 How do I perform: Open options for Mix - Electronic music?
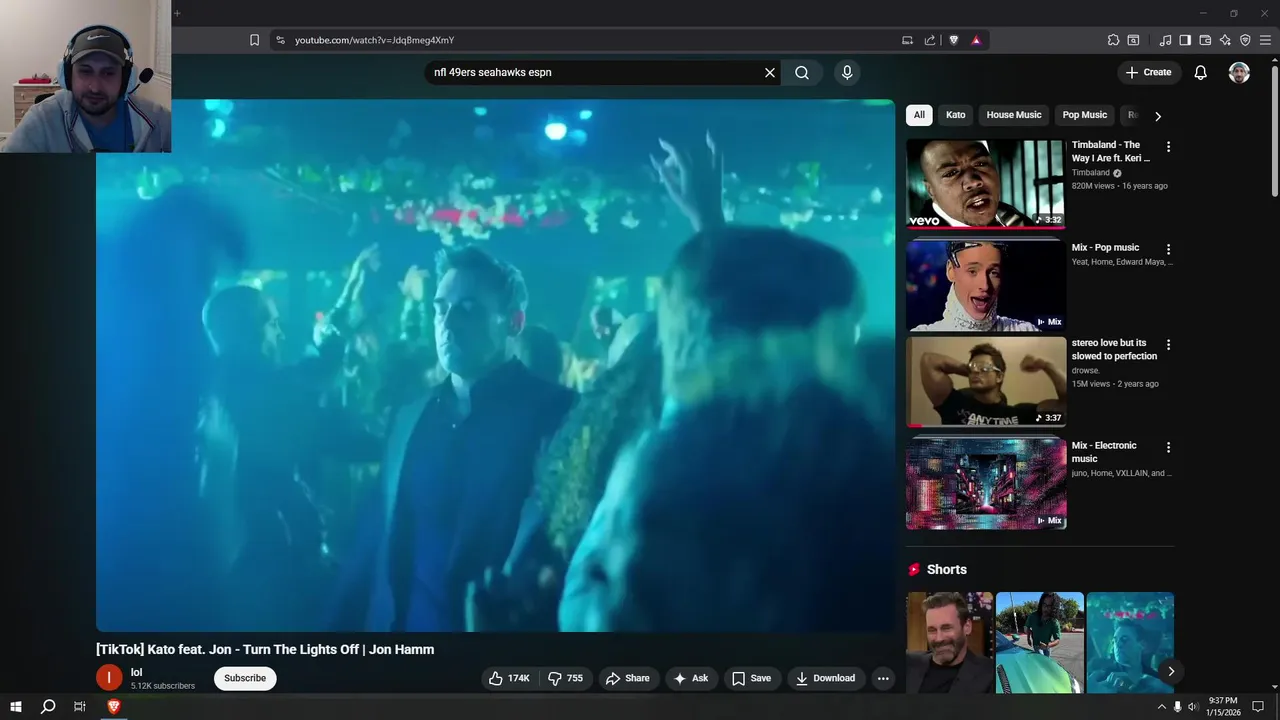tap(1168, 447)
